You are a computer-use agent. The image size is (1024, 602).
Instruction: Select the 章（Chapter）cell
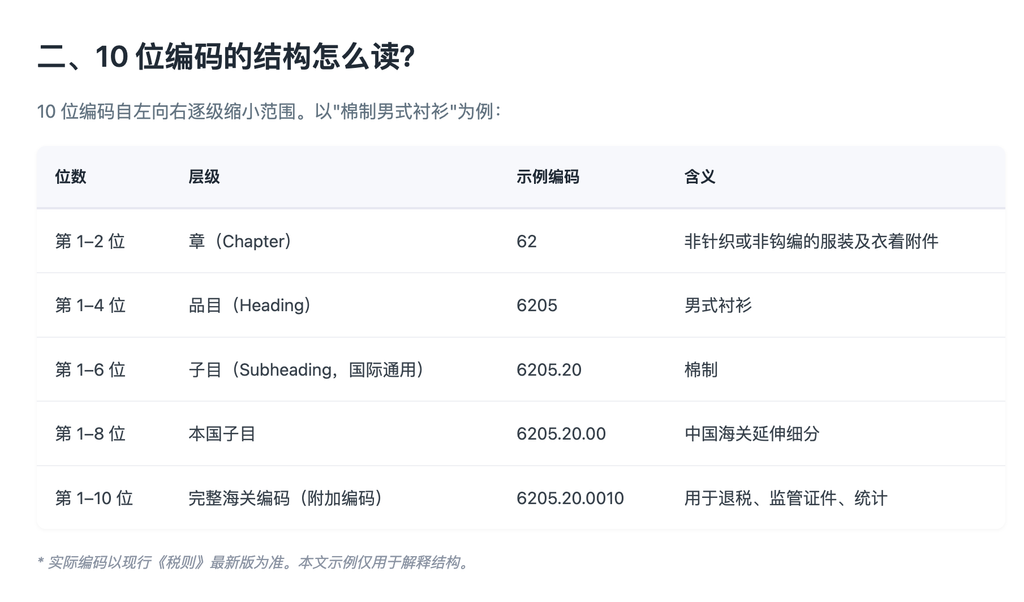[x=240, y=242]
